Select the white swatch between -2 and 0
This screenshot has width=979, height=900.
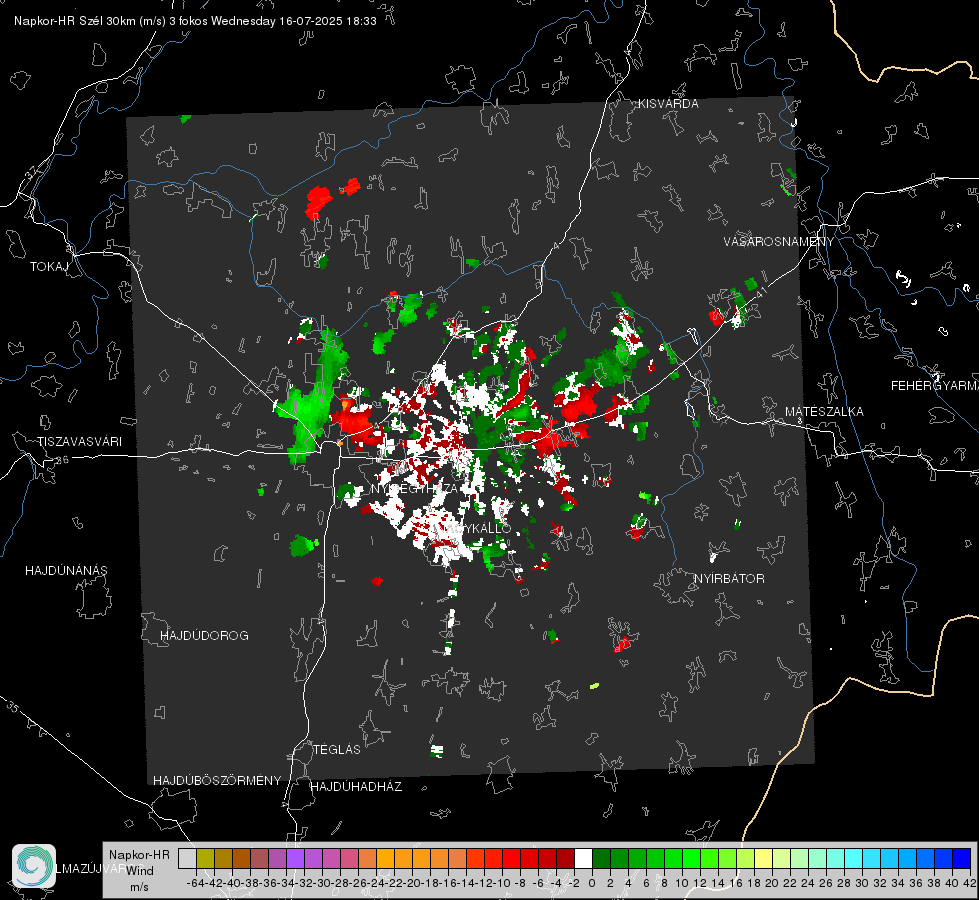[x=583, y=858]
